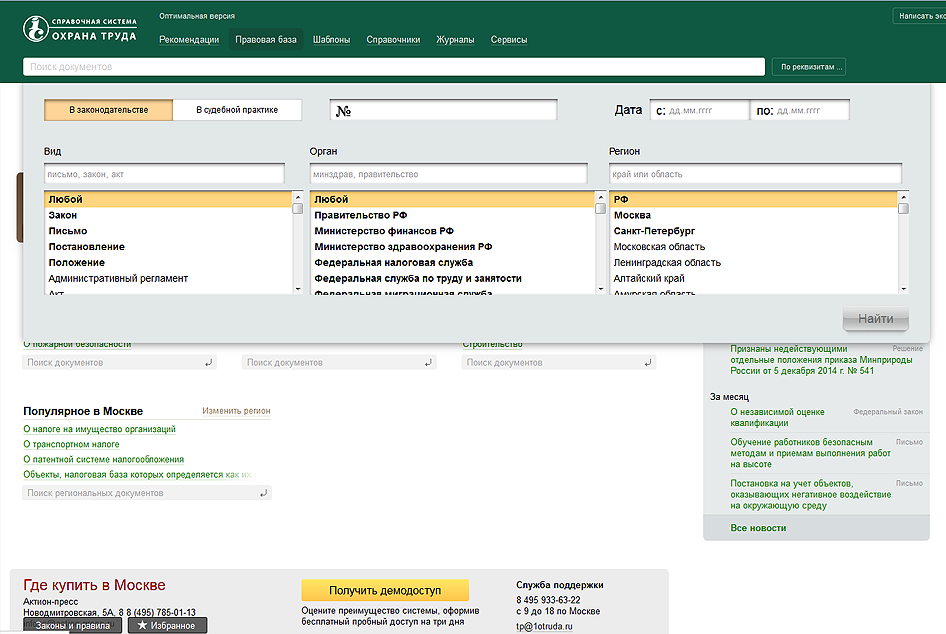Screen dimensions: 946x634
Task: Click star icon on Избранное button
Action: (x=142, y=625)
